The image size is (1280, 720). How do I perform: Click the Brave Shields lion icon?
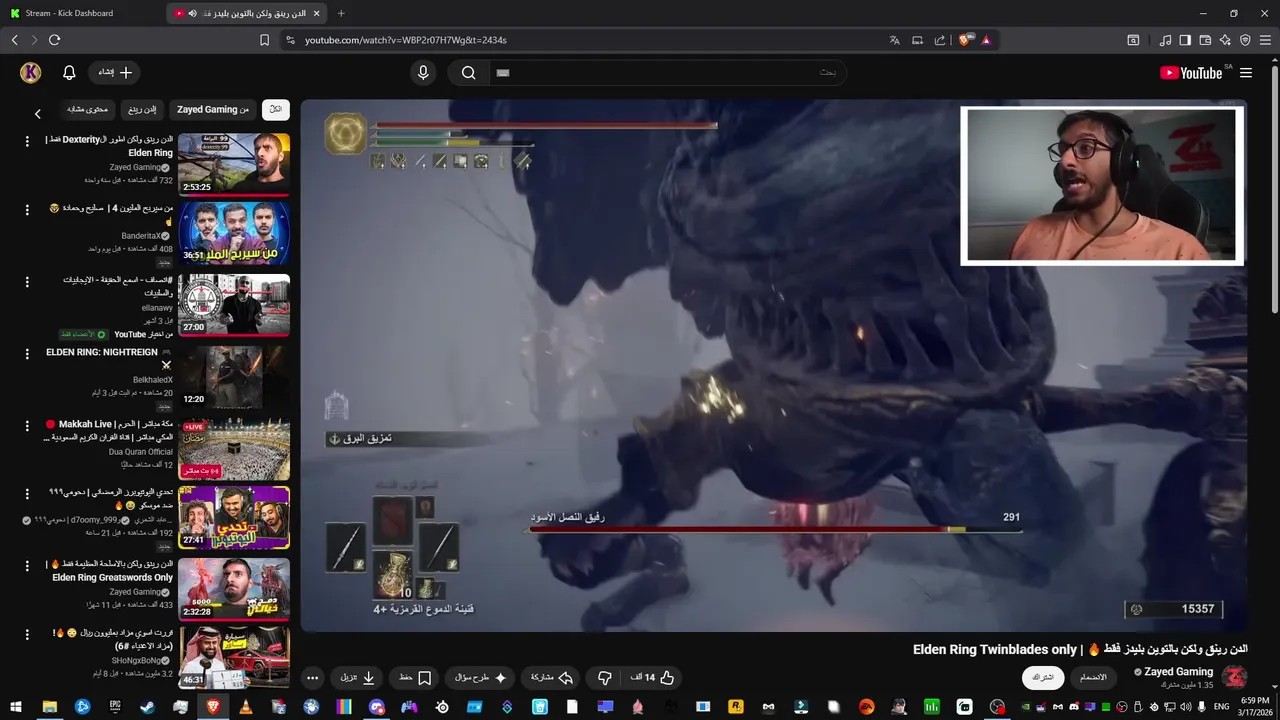[965, 40]
